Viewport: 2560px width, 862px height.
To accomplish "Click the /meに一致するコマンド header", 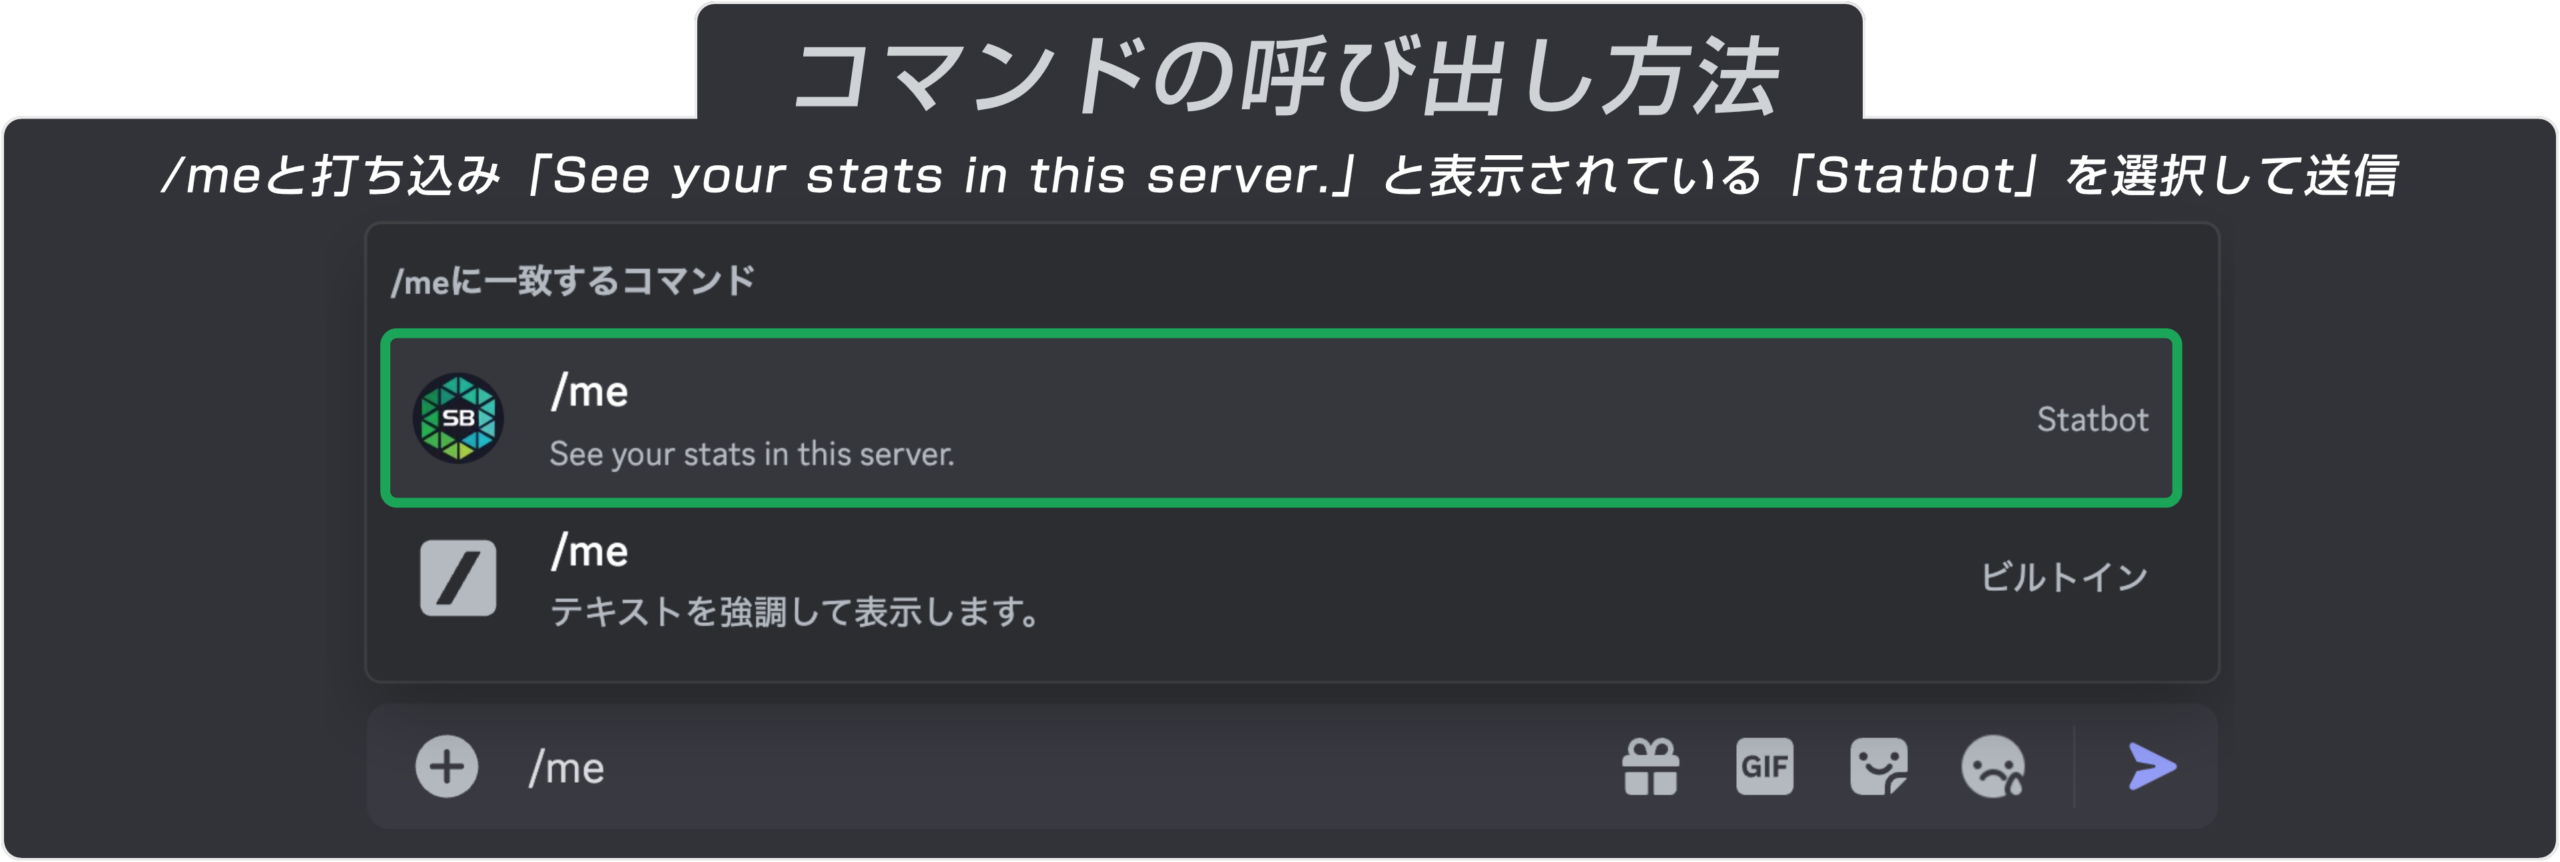I will 573,282.
